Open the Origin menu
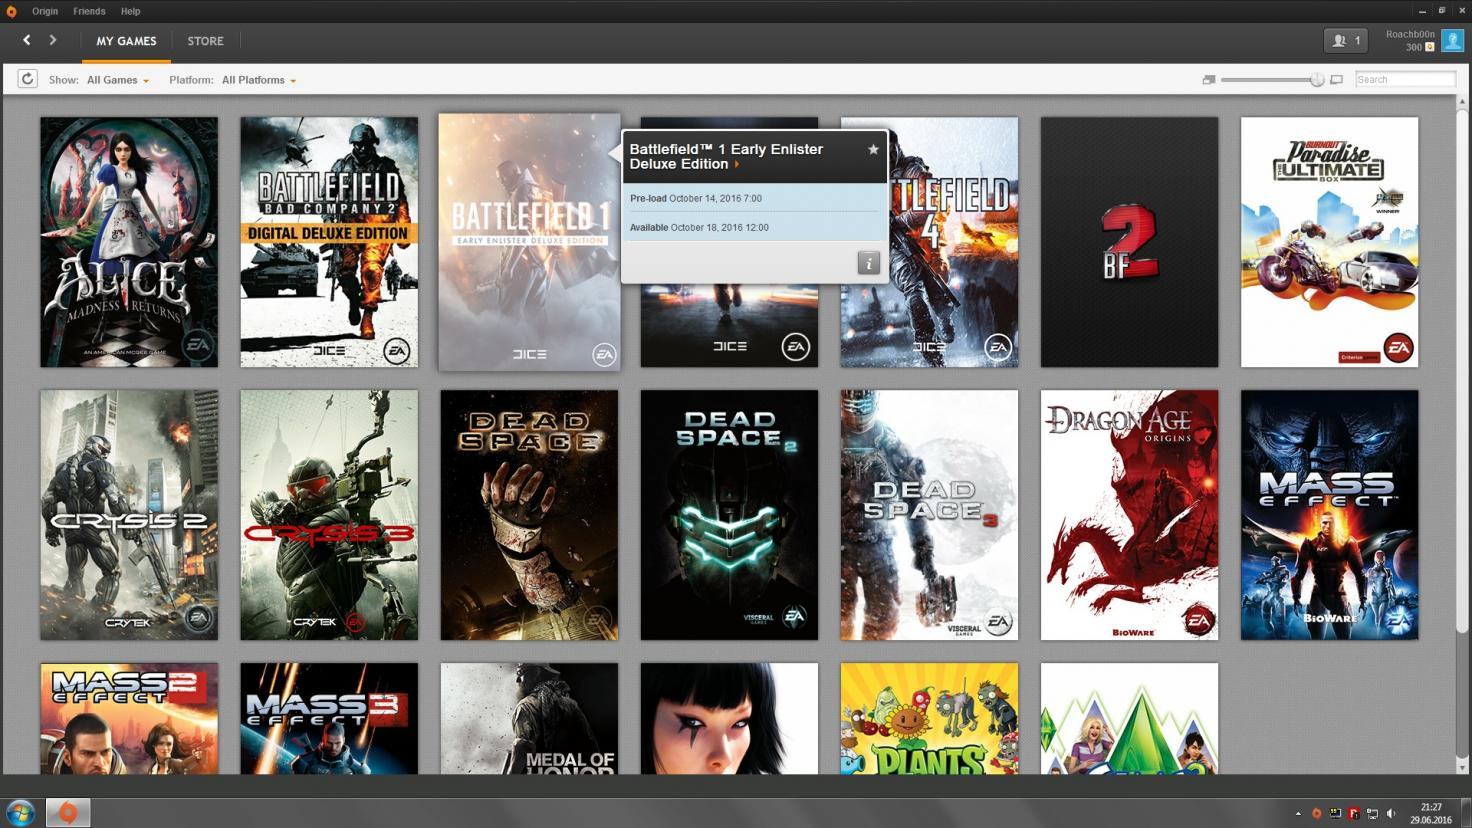 coord(45,11)
